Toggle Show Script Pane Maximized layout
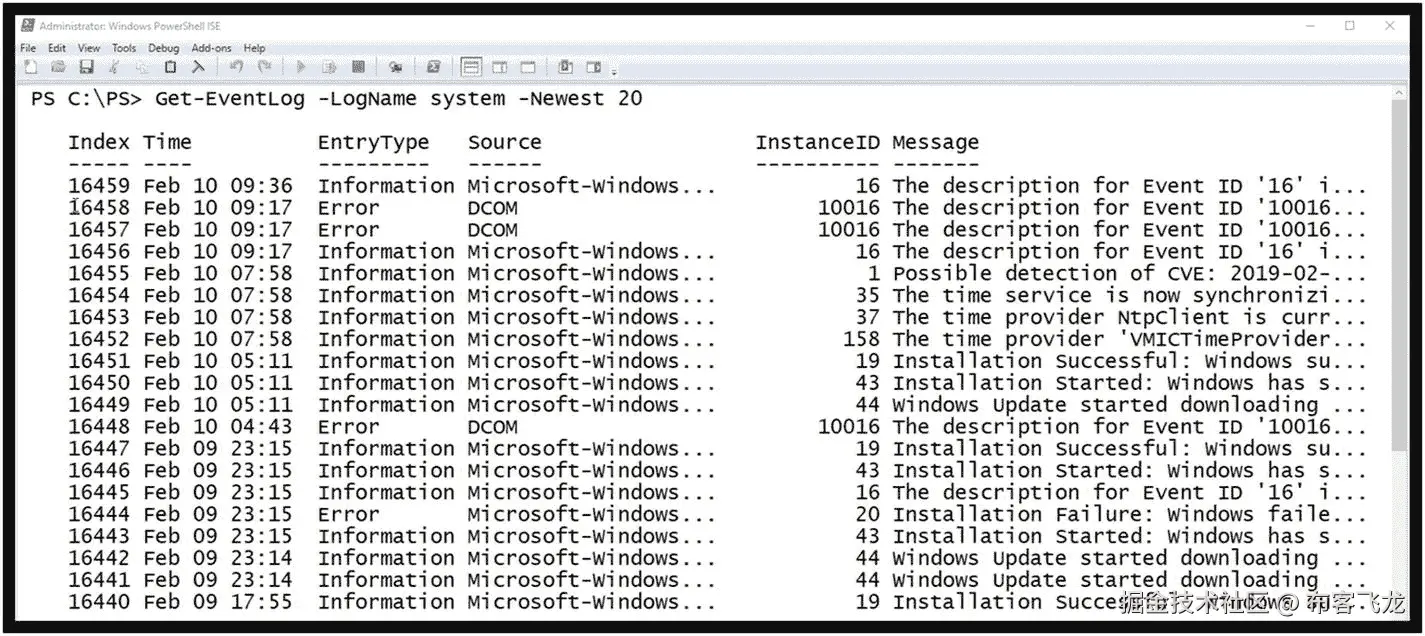The height and width of the screenshot is (636, 1425). [527, 66]
